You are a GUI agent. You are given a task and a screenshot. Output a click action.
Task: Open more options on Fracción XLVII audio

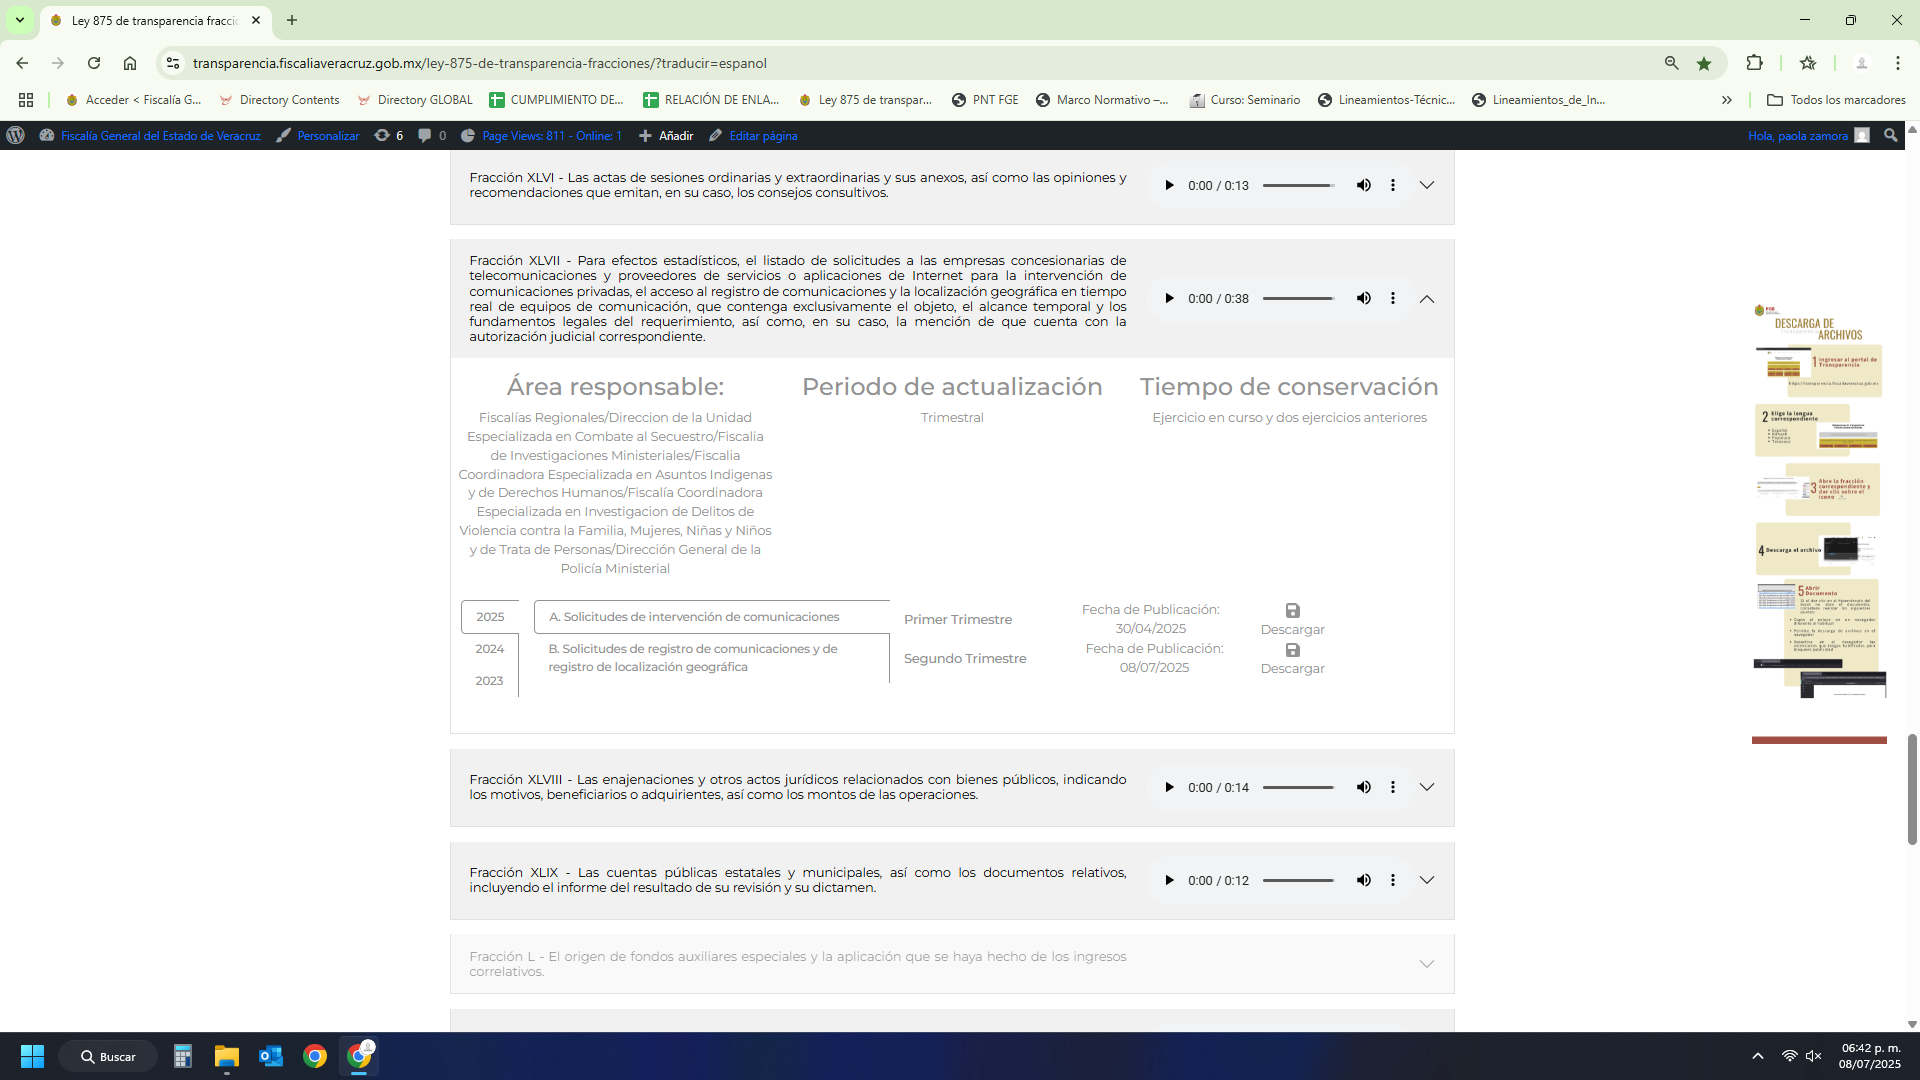pyautogui.click(x=1392, y=298)
